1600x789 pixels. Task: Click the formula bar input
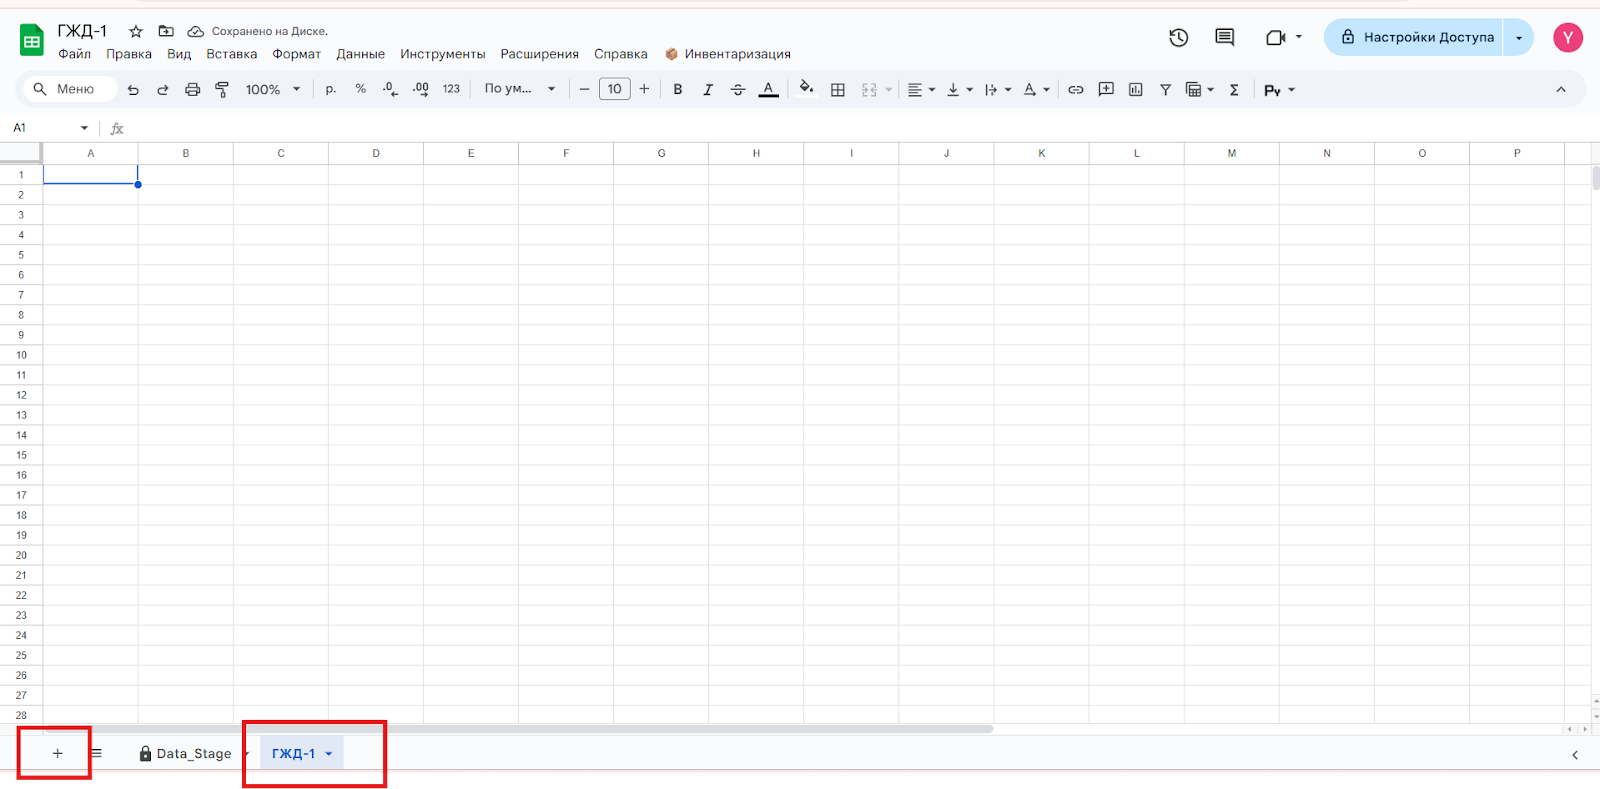pos(860,128)
